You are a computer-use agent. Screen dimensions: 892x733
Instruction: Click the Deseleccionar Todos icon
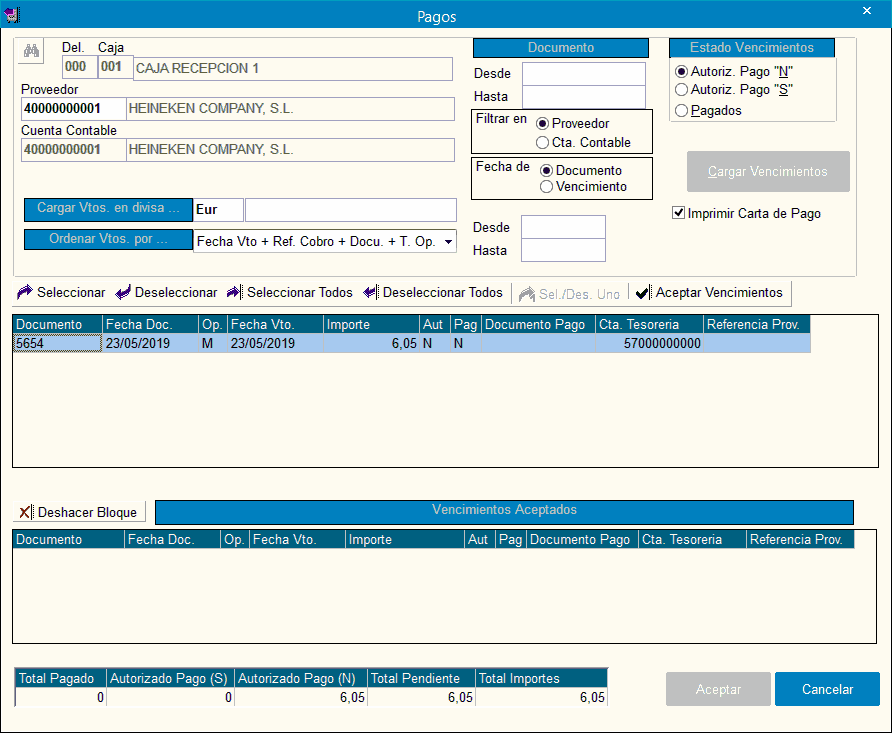click(x=370, y=293)
